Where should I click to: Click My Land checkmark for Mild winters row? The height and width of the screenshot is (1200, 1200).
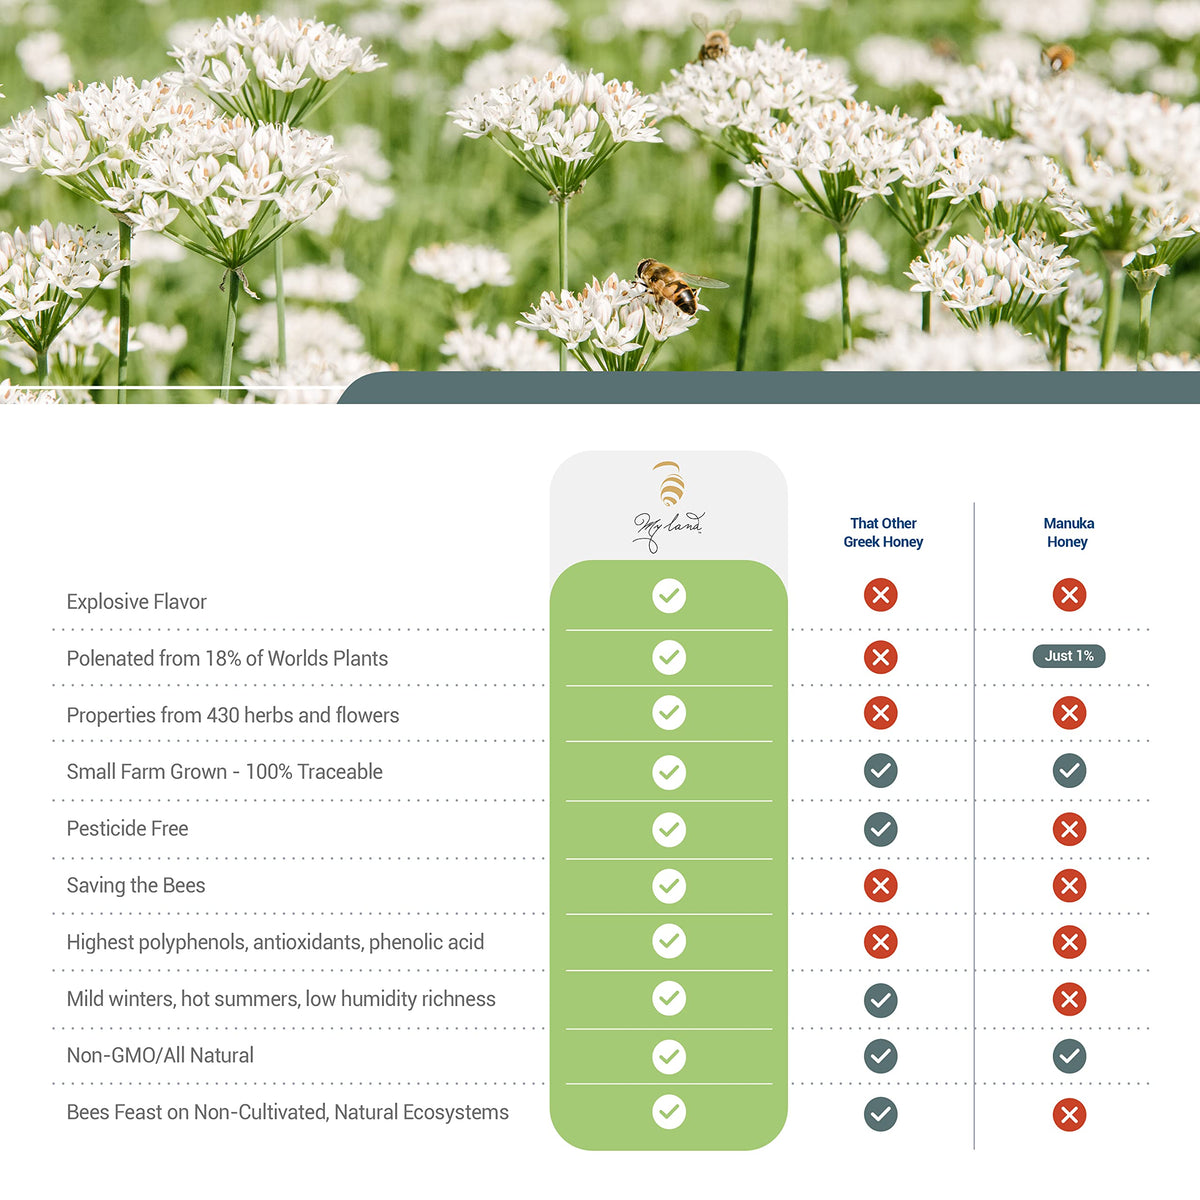point(669,998)
